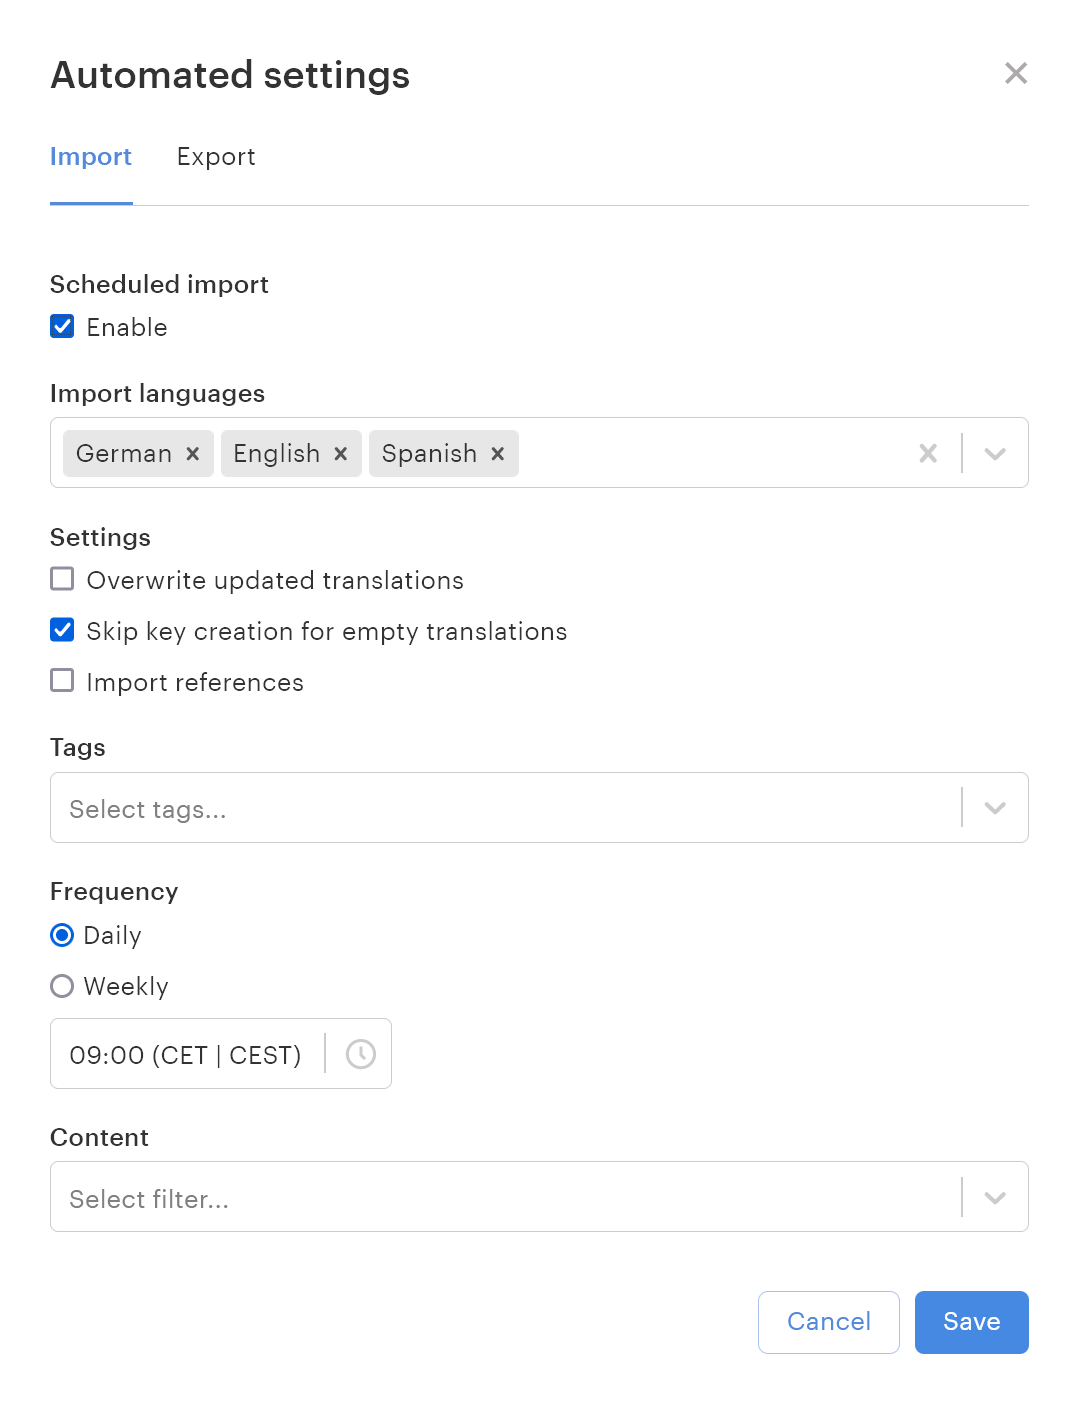
Task: Close the Automated settings dialog
Action: pyautogui.click(x=1016, y=73)
